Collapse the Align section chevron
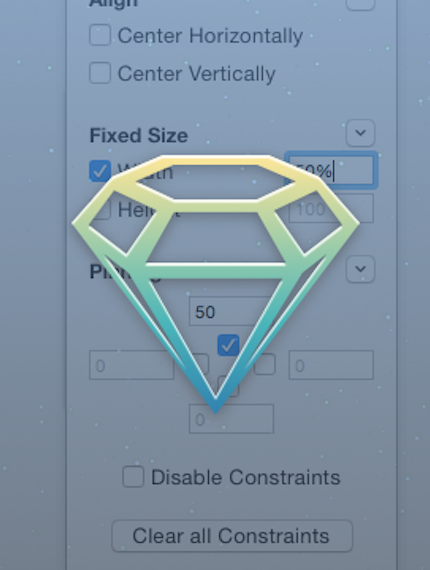 360,4
